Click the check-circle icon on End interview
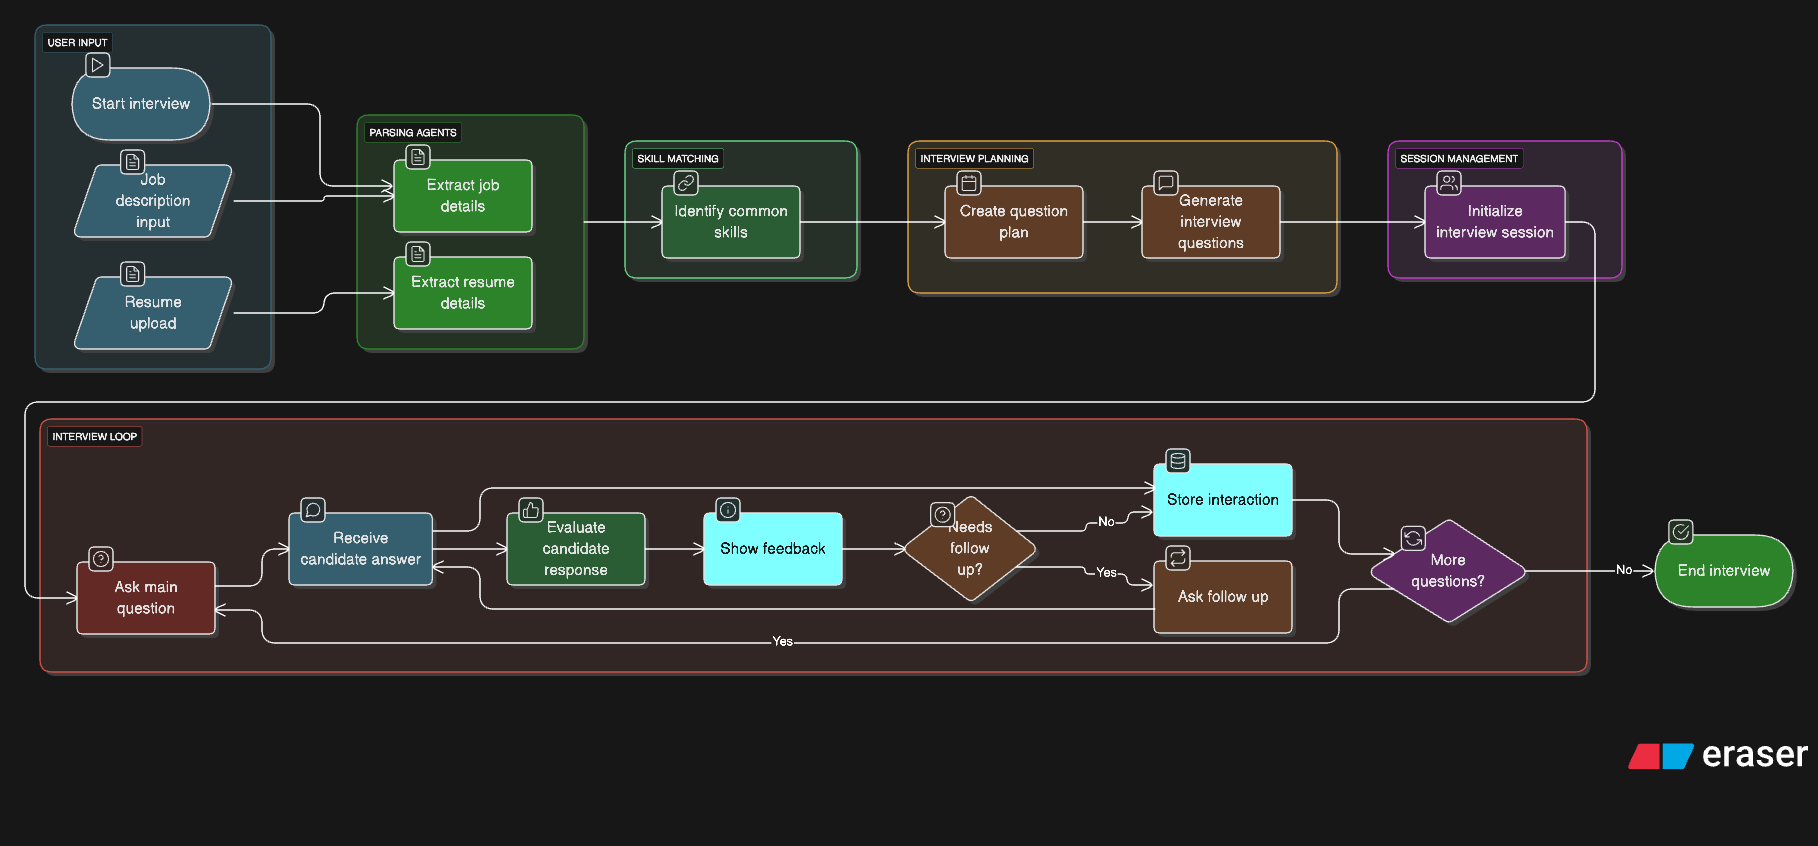 pos(1681,532)
